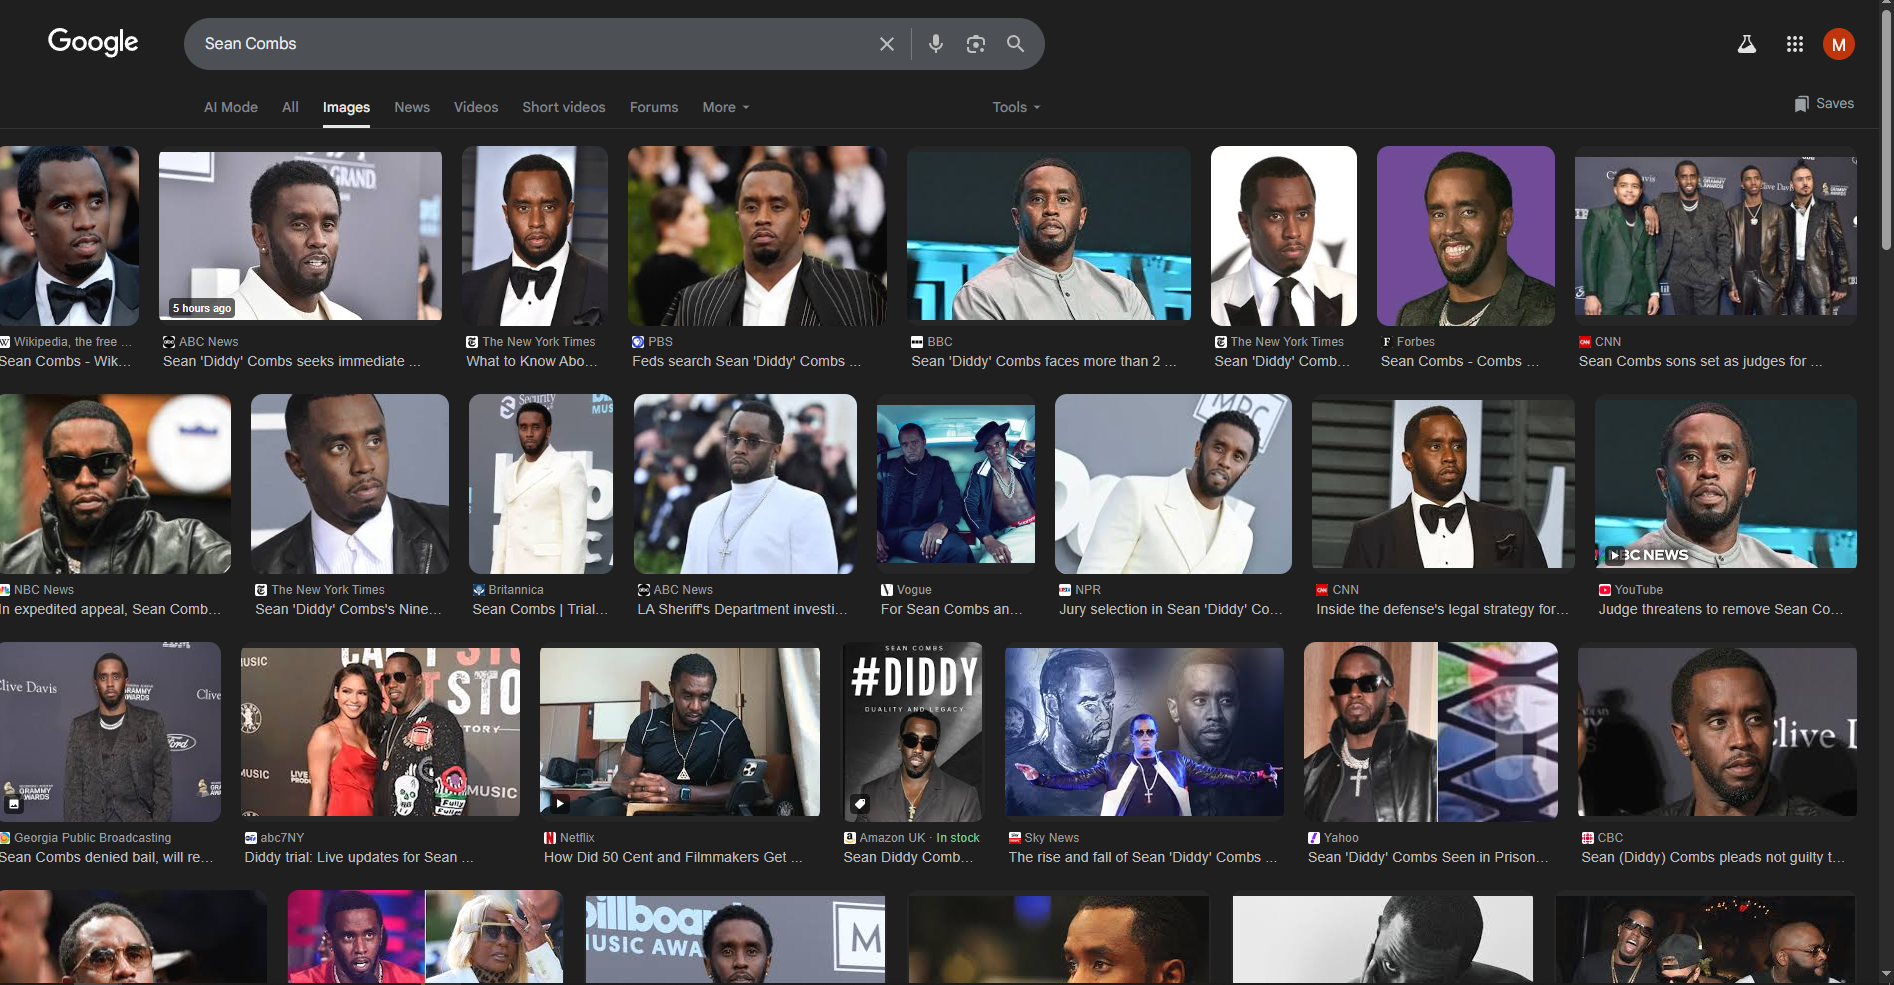
Task: Click in the Sean Combs search field
Action: tap(530, 44)
